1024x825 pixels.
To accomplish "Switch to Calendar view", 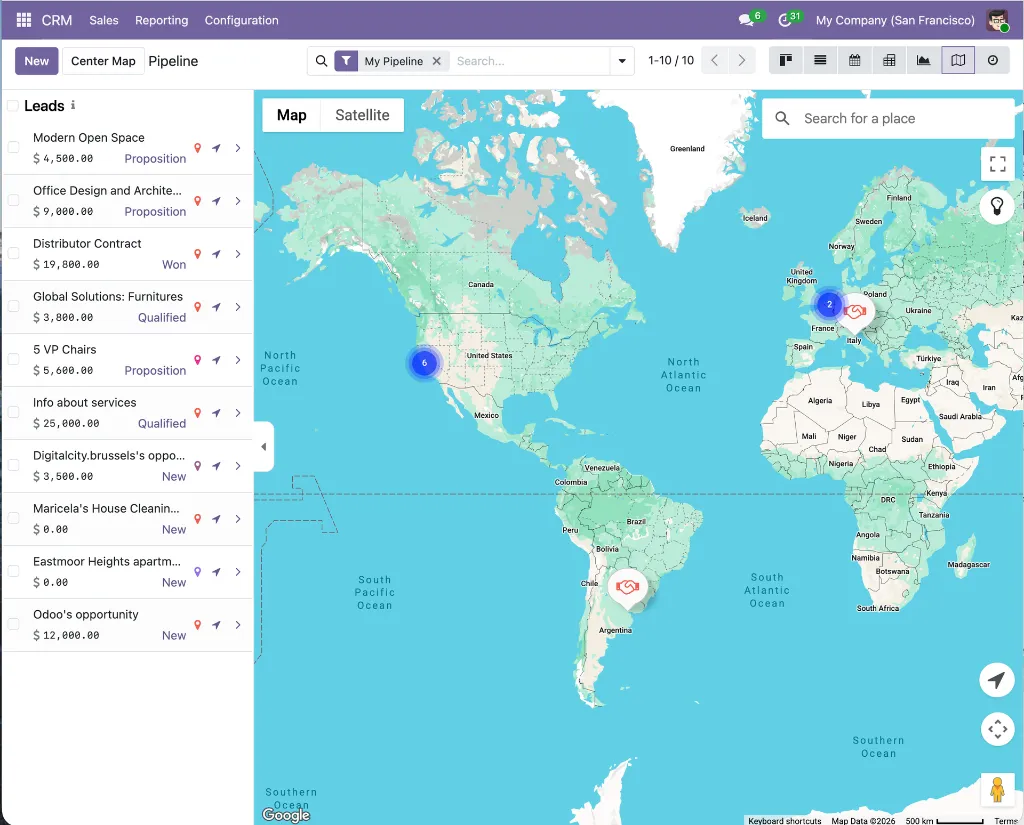I will (x=854, y=60).
